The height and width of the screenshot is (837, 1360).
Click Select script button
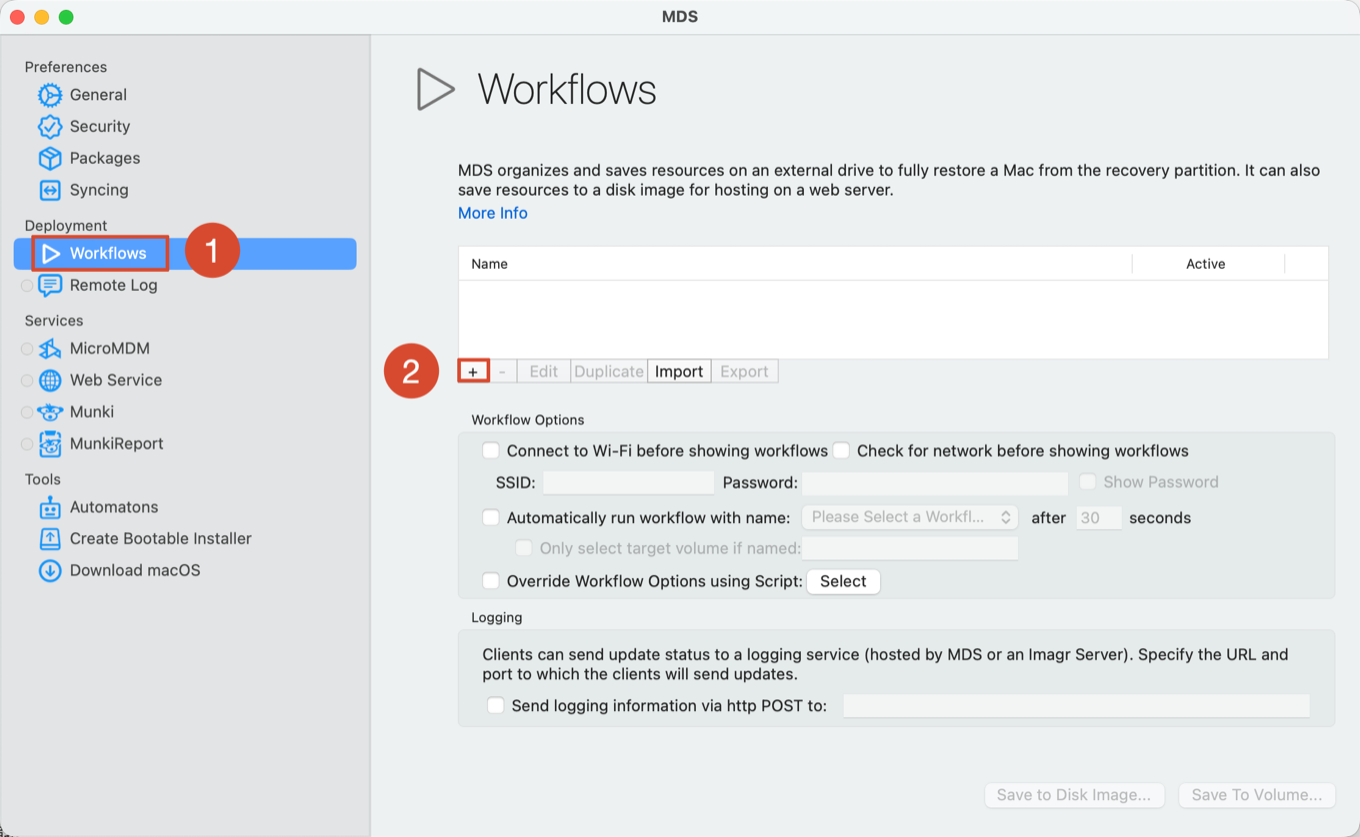pyautogui.click(x=843, y=581)
